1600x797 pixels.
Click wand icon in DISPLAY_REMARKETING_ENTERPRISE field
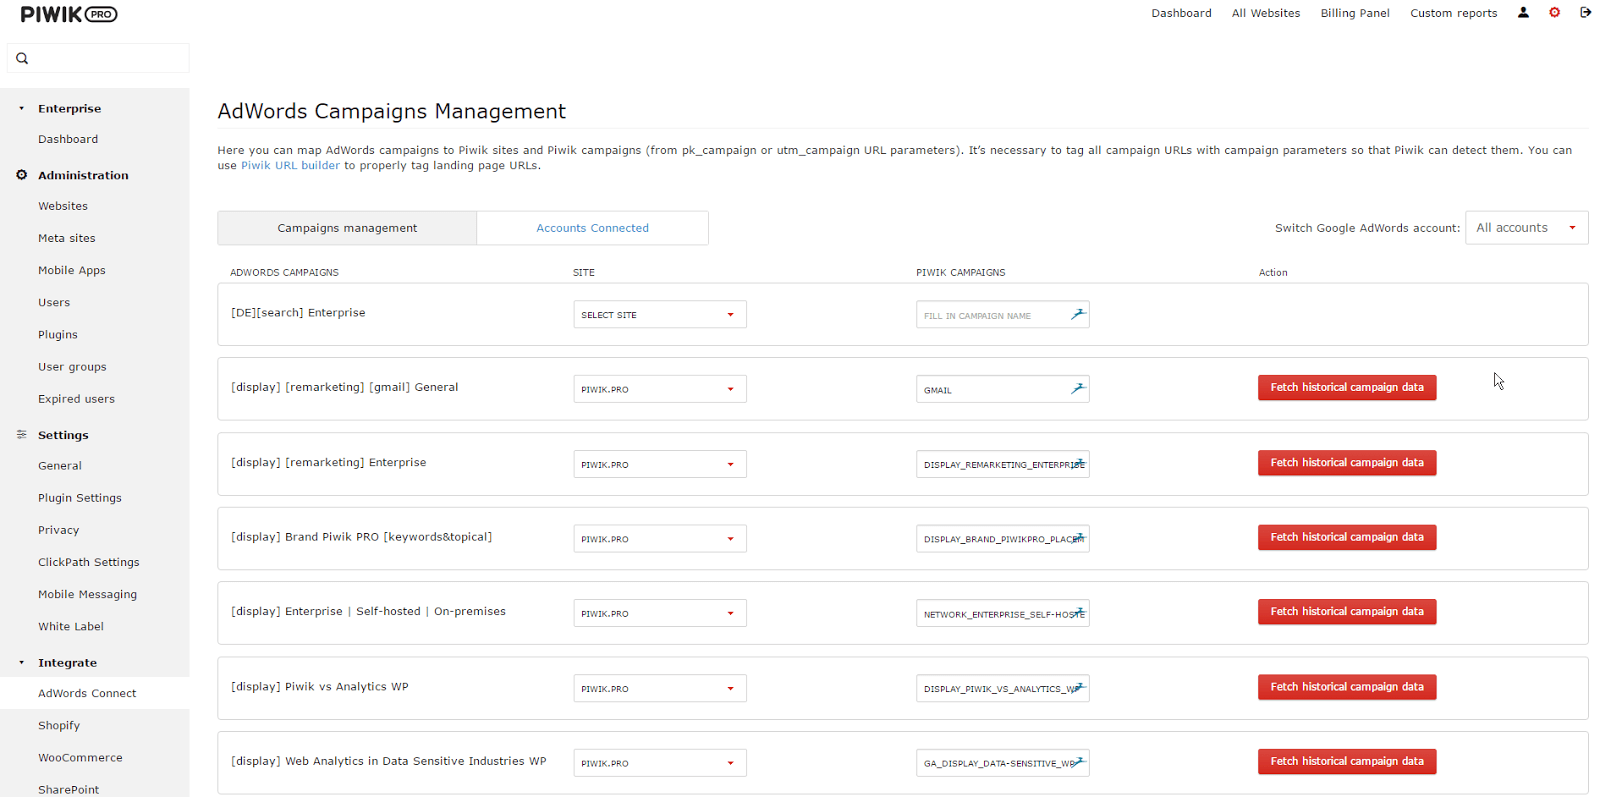click(1079, 463)
